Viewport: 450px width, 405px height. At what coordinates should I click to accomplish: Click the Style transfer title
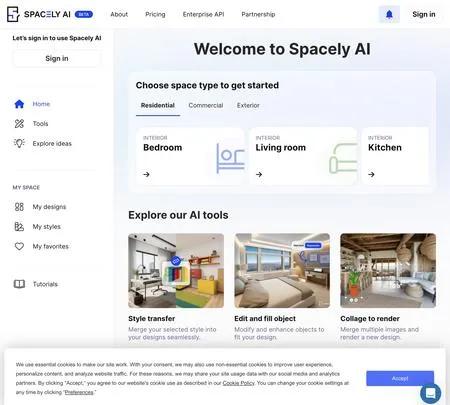[152, 318]
